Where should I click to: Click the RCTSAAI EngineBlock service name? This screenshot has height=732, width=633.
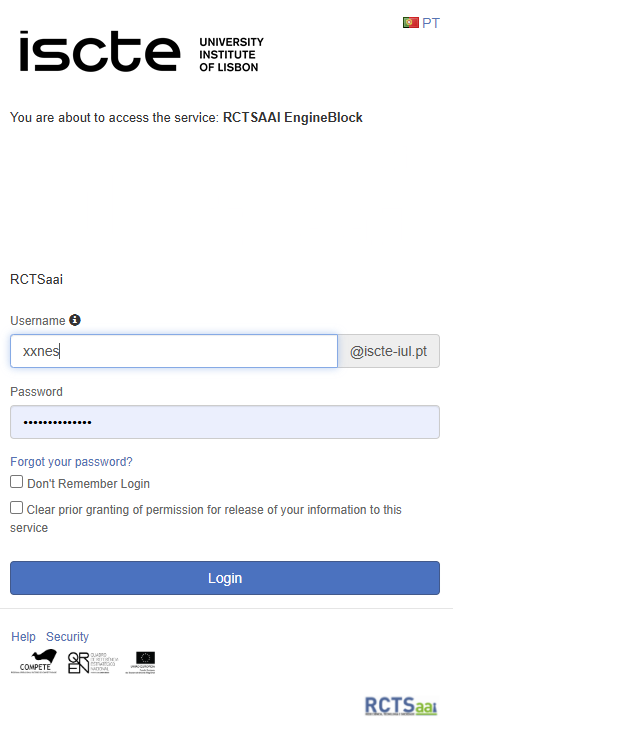(292, 118)
